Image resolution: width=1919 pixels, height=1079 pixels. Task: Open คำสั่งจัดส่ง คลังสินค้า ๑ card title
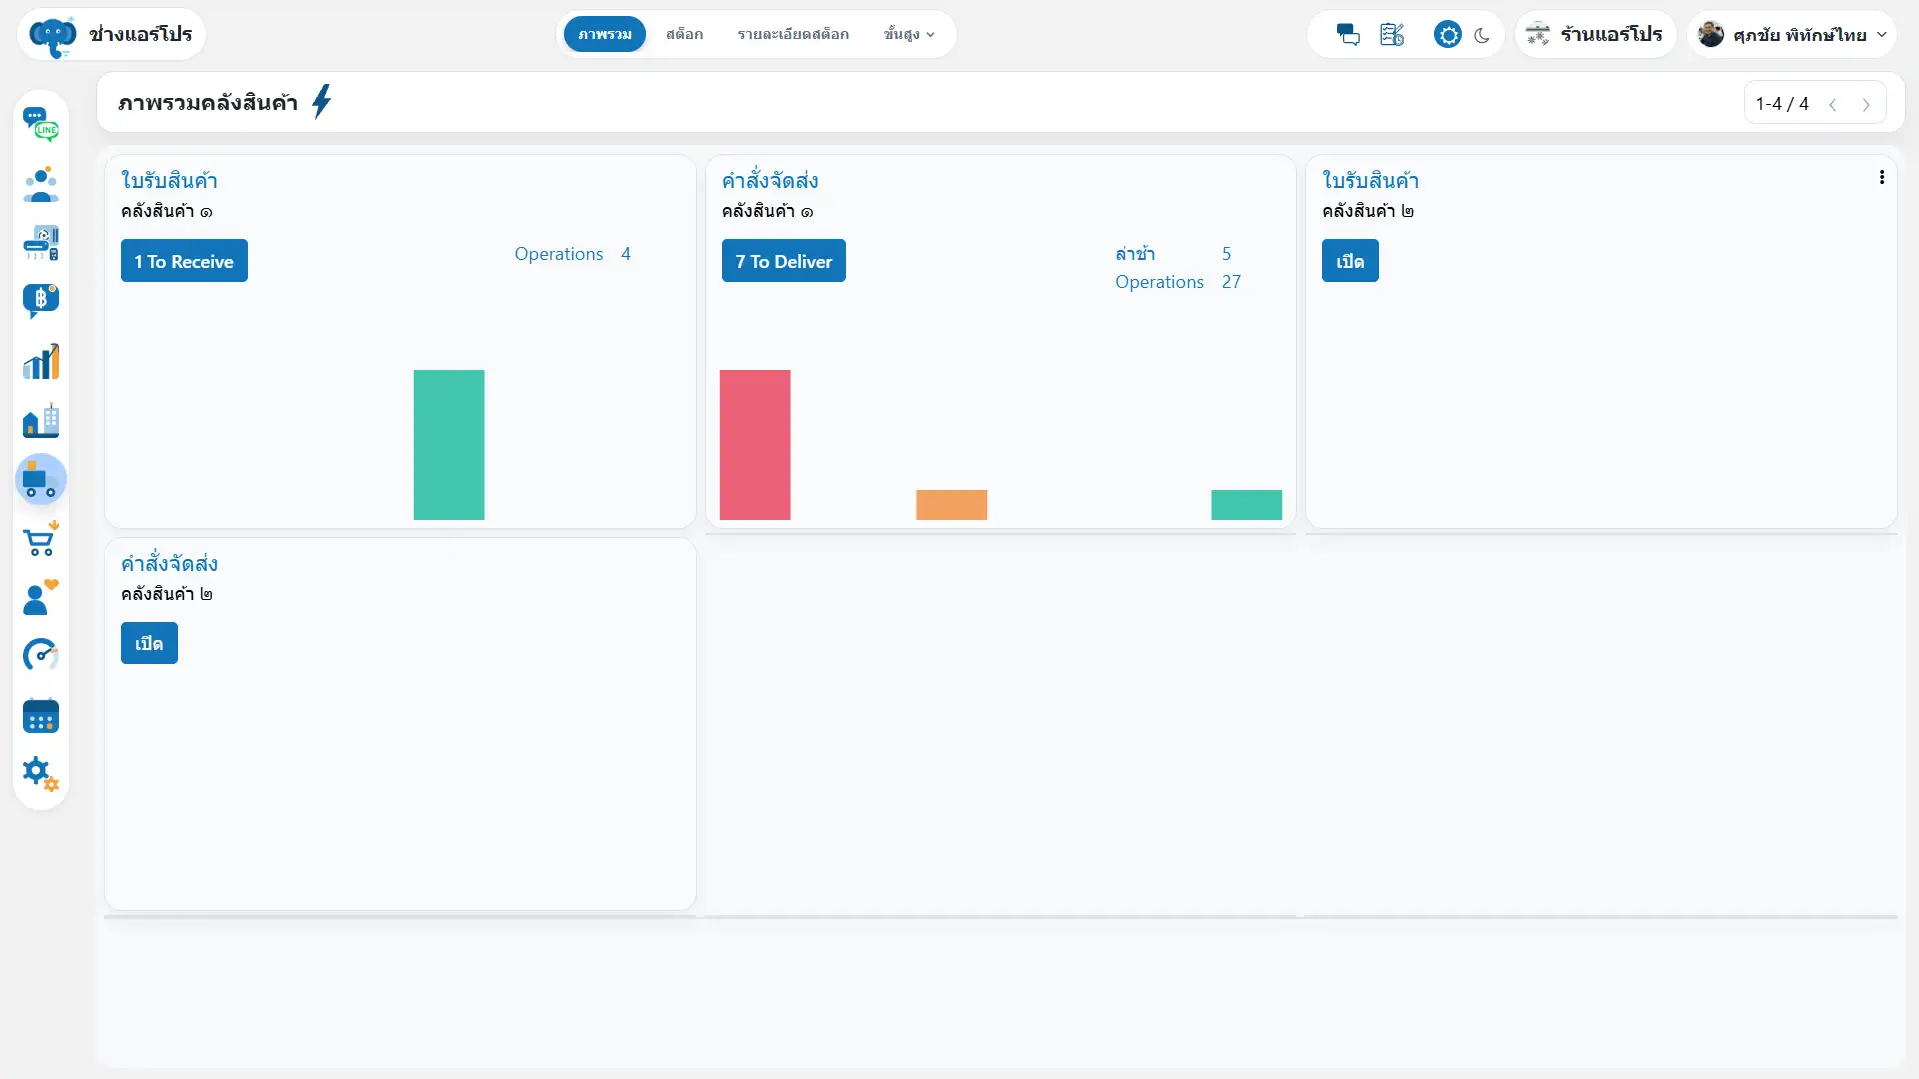pos(770,181)
